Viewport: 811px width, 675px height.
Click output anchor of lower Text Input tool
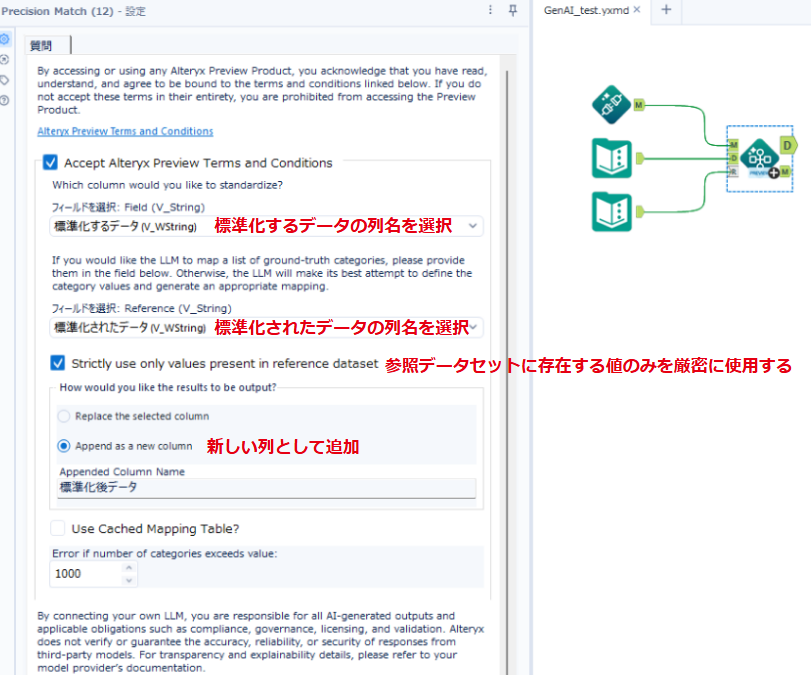point(640,212)
